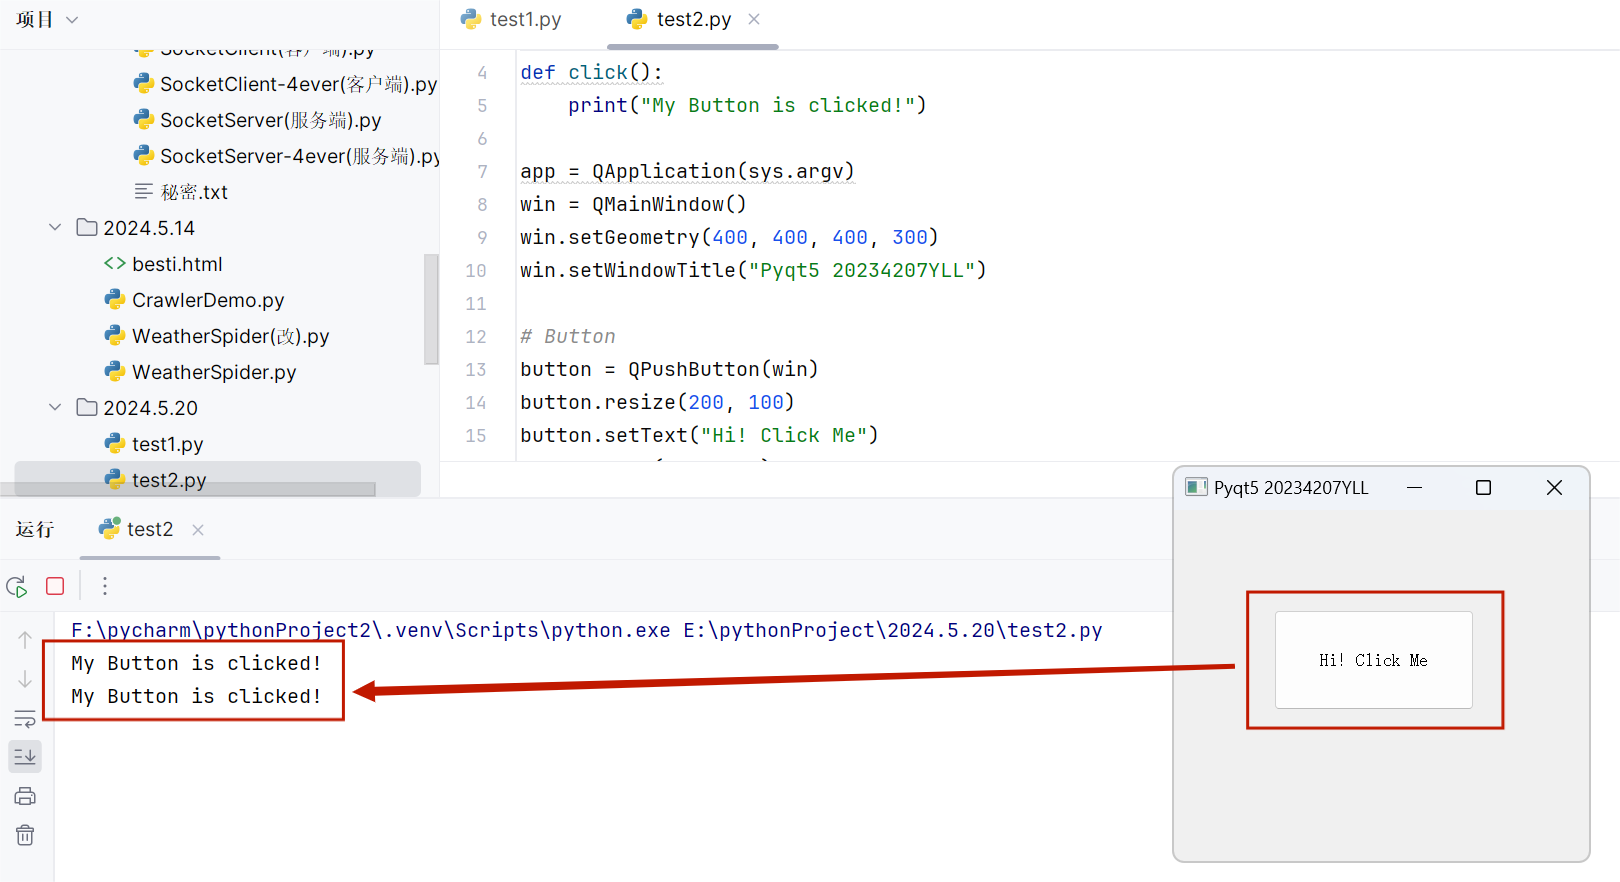Viewport: 1620px width, 882px height.
Task: Toggle scroll to end in console
Action: [x=25, y=757]
